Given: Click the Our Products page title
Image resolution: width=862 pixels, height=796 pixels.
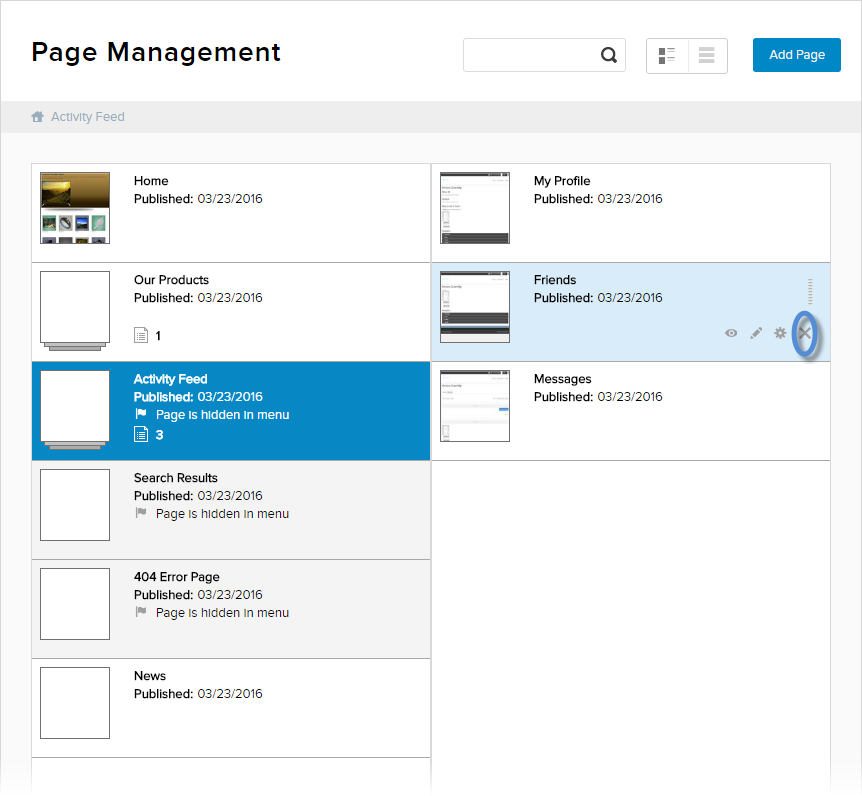Looking at the screenshot, I should point(172,280).
